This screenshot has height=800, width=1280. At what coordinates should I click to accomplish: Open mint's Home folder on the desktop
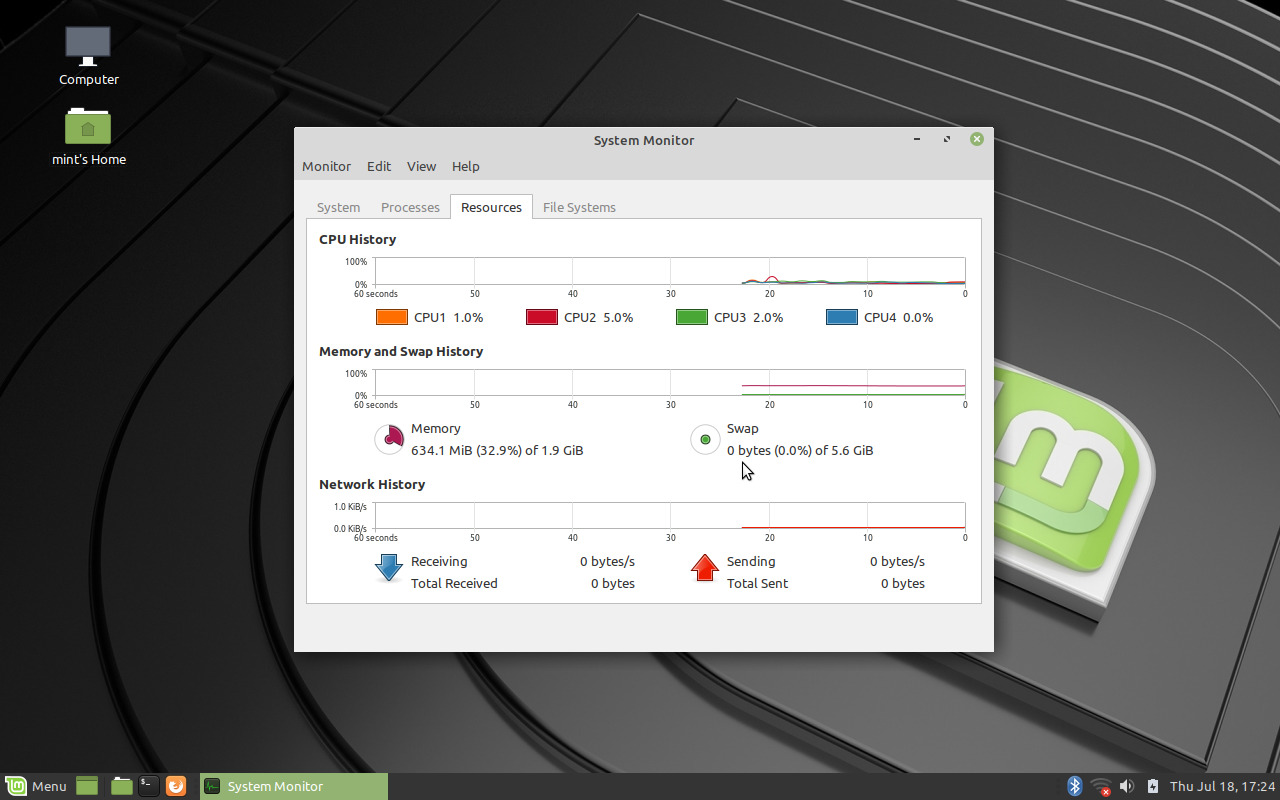88,127
